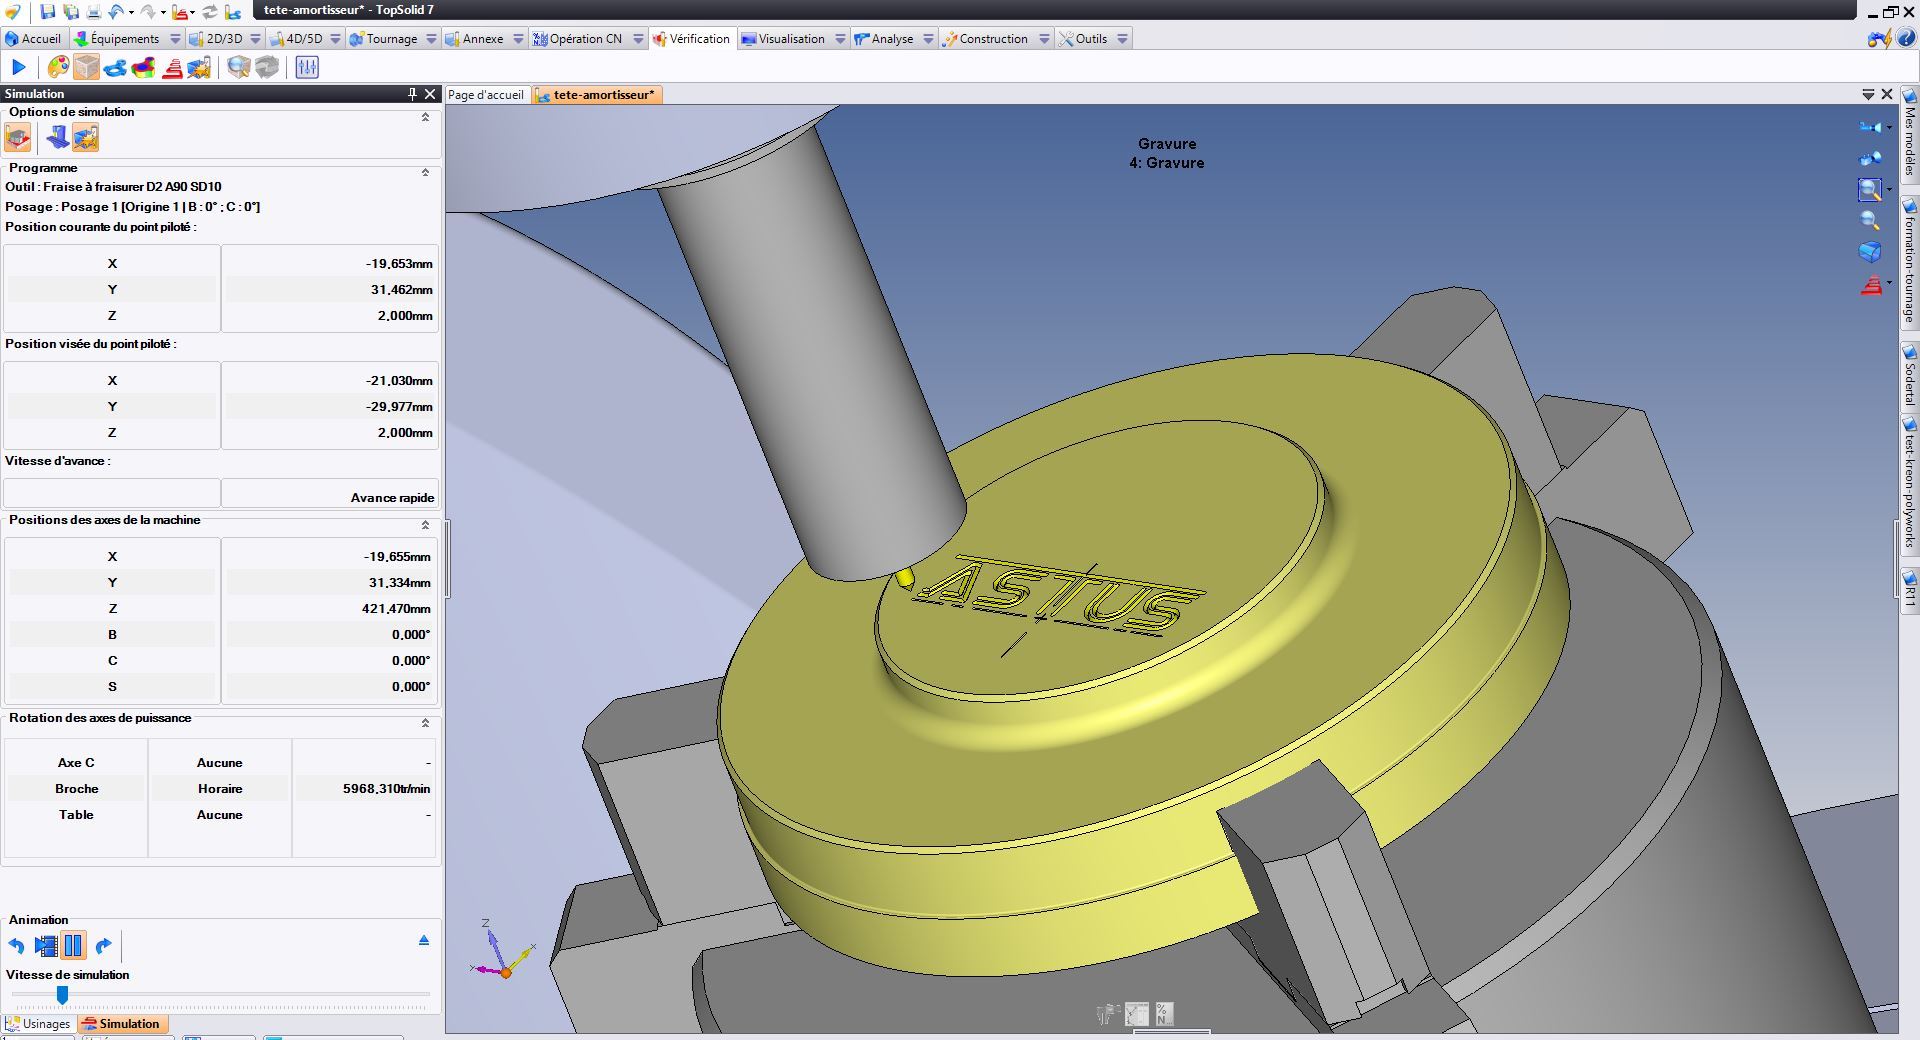This screenshot has width=1920, height=1040.
Task: Click the step-back arrow in Animation
Action: click(17, 946)
